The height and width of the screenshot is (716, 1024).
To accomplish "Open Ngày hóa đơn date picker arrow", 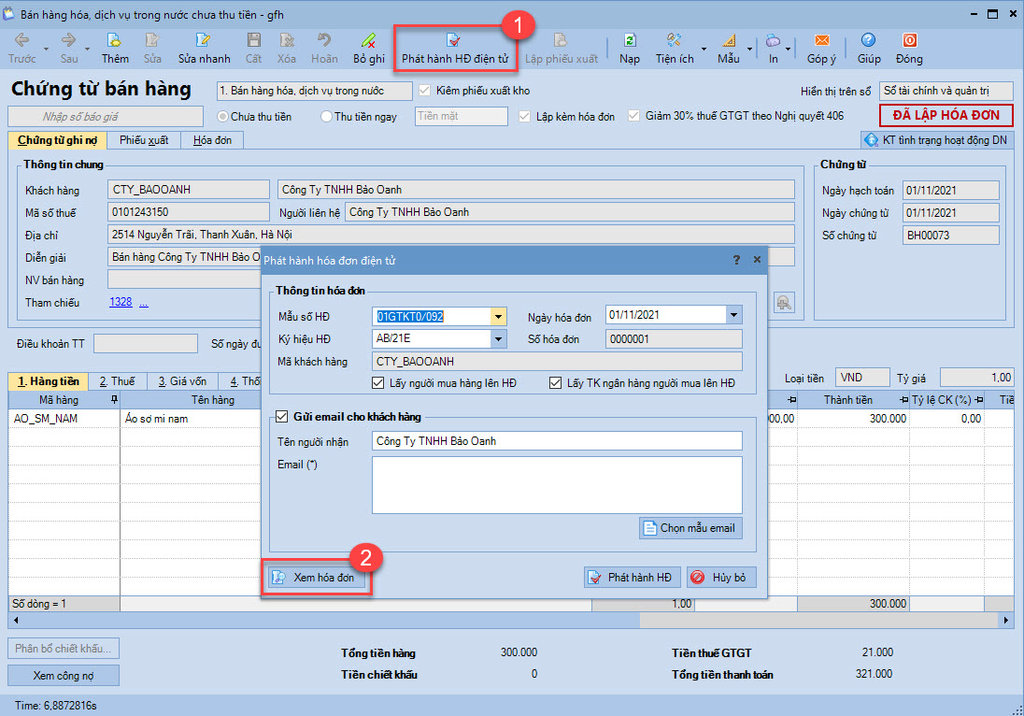I will point(734,315).
